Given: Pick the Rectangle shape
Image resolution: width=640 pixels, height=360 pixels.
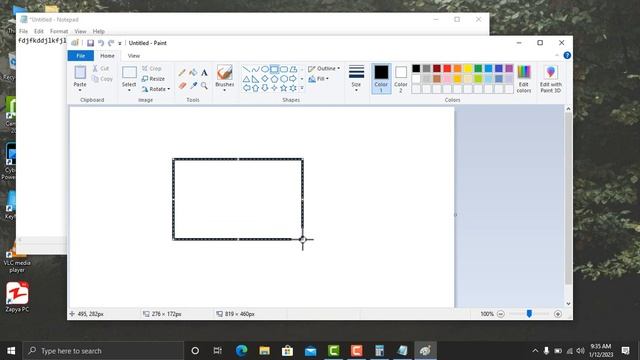Looking at the screenshot, I should (274, 69).
